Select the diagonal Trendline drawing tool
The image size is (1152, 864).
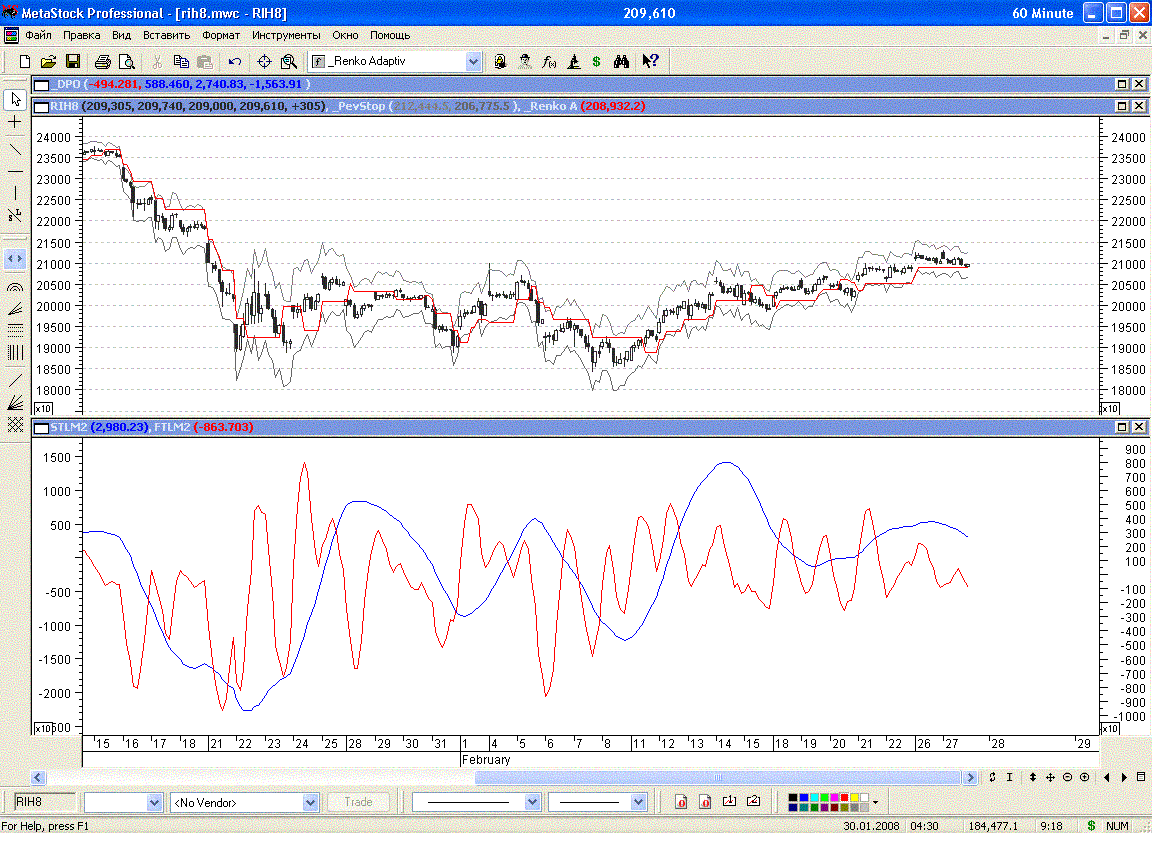pos(15,150)
